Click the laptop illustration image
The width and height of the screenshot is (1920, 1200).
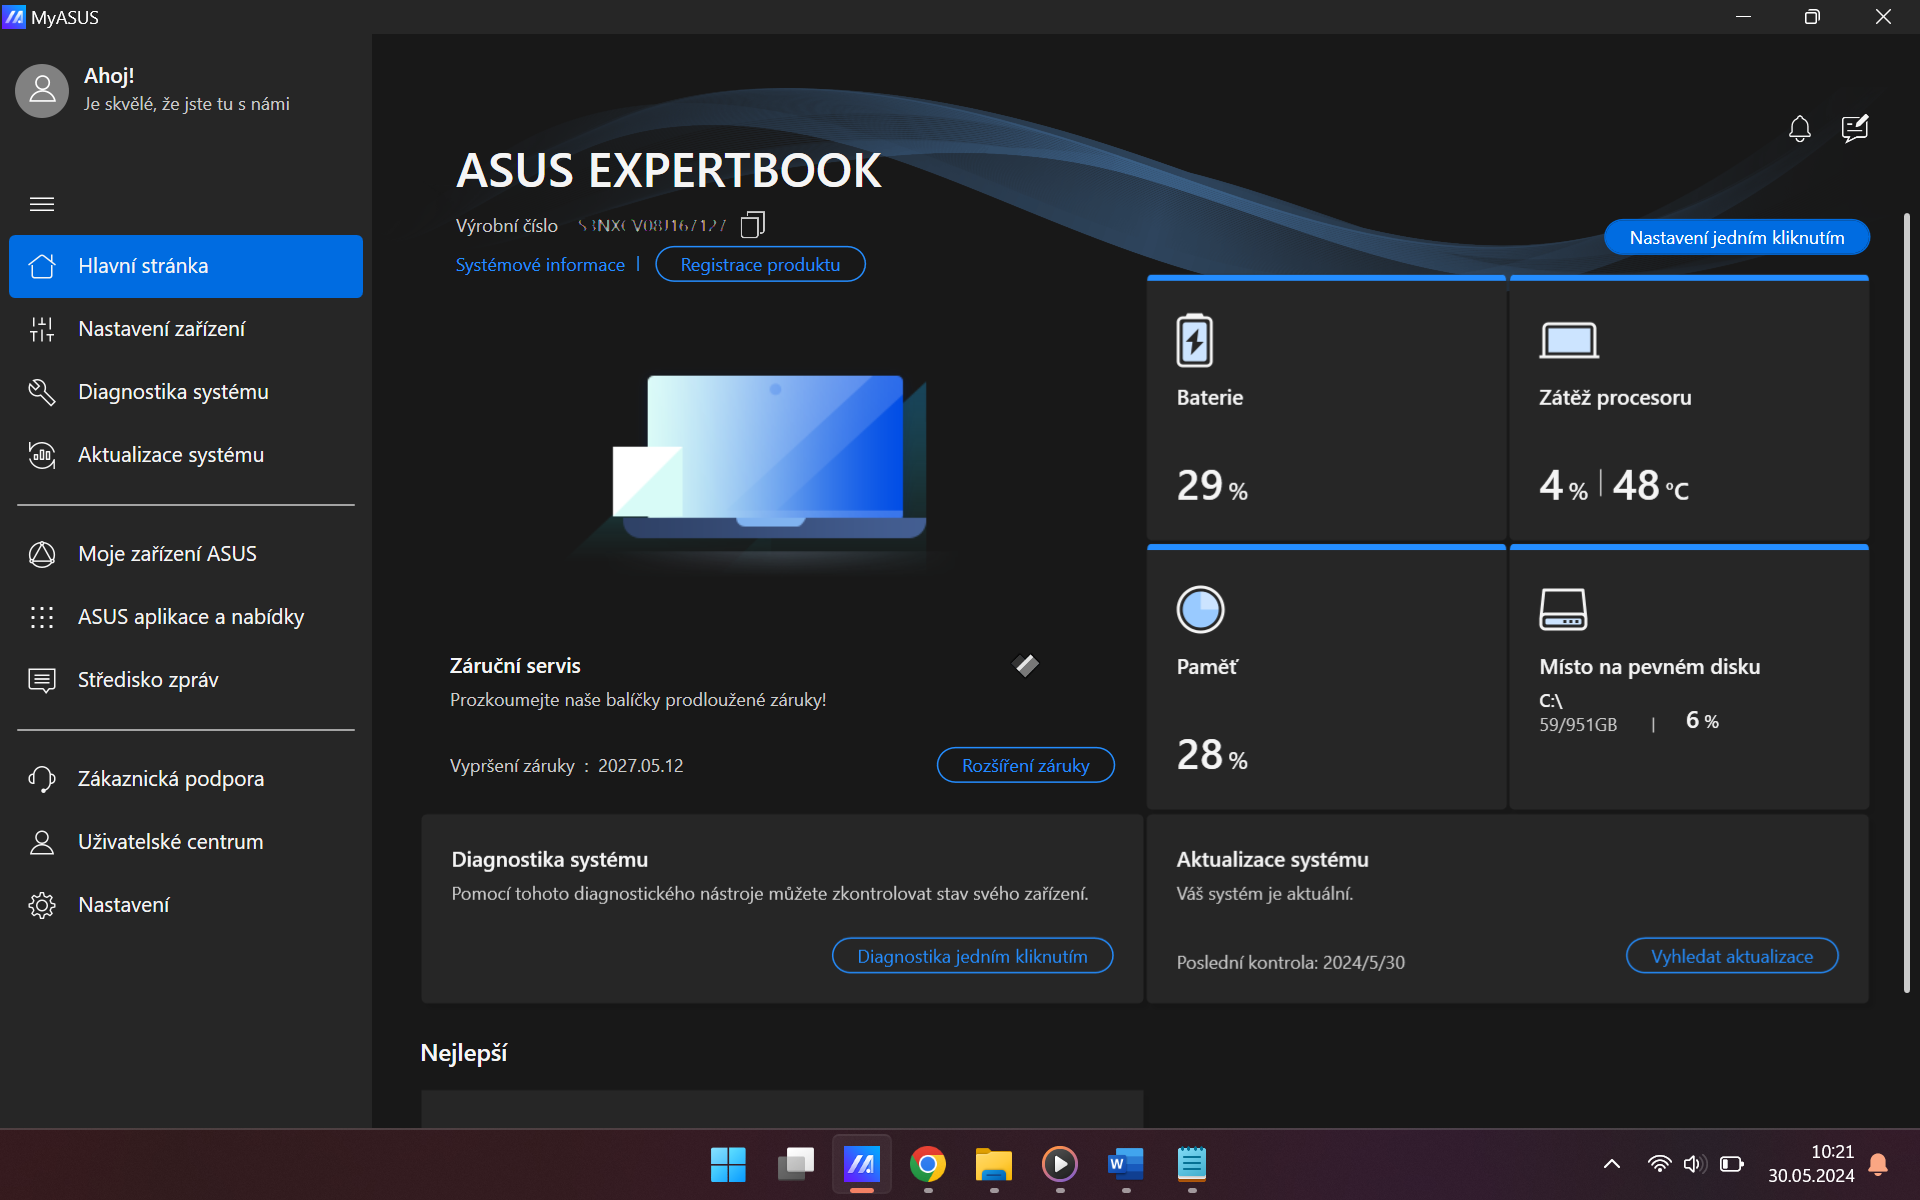coord(768,458)
